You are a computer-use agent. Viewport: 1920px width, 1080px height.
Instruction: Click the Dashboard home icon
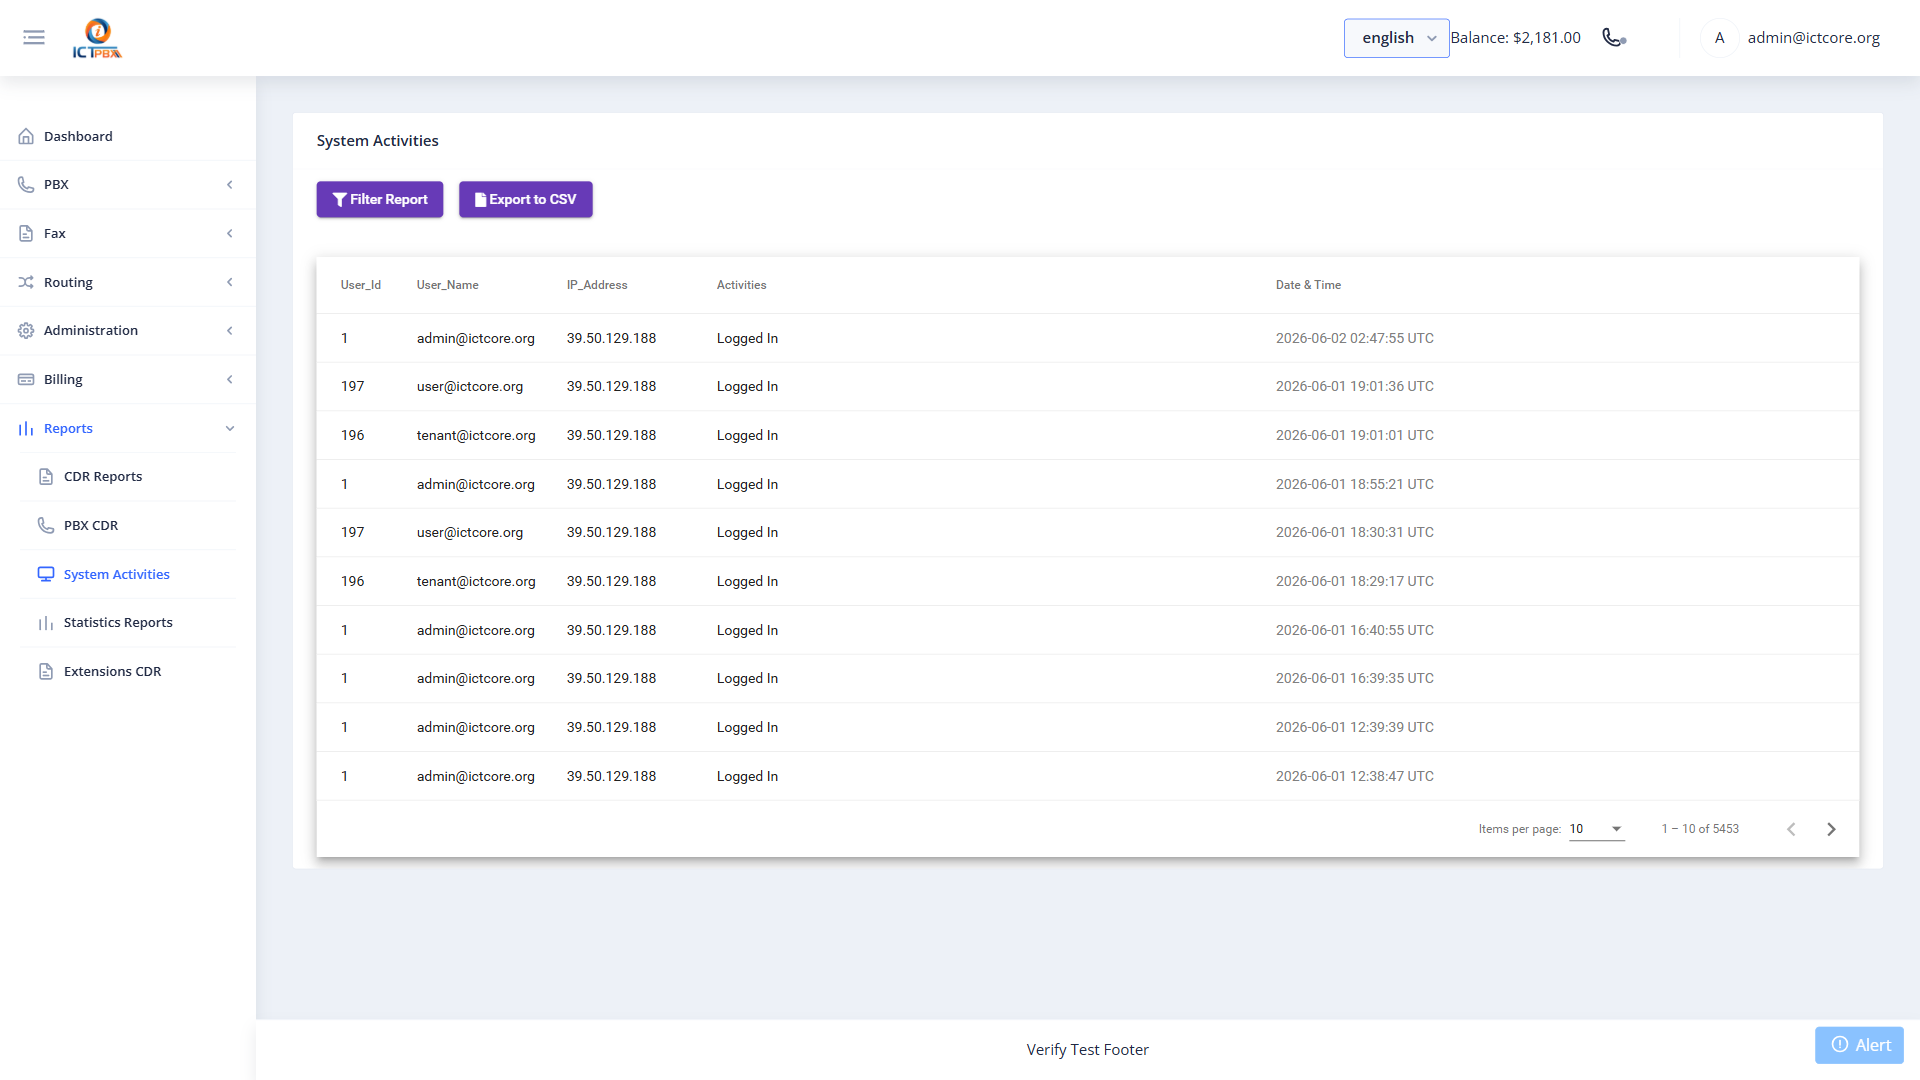pos(26,136)
